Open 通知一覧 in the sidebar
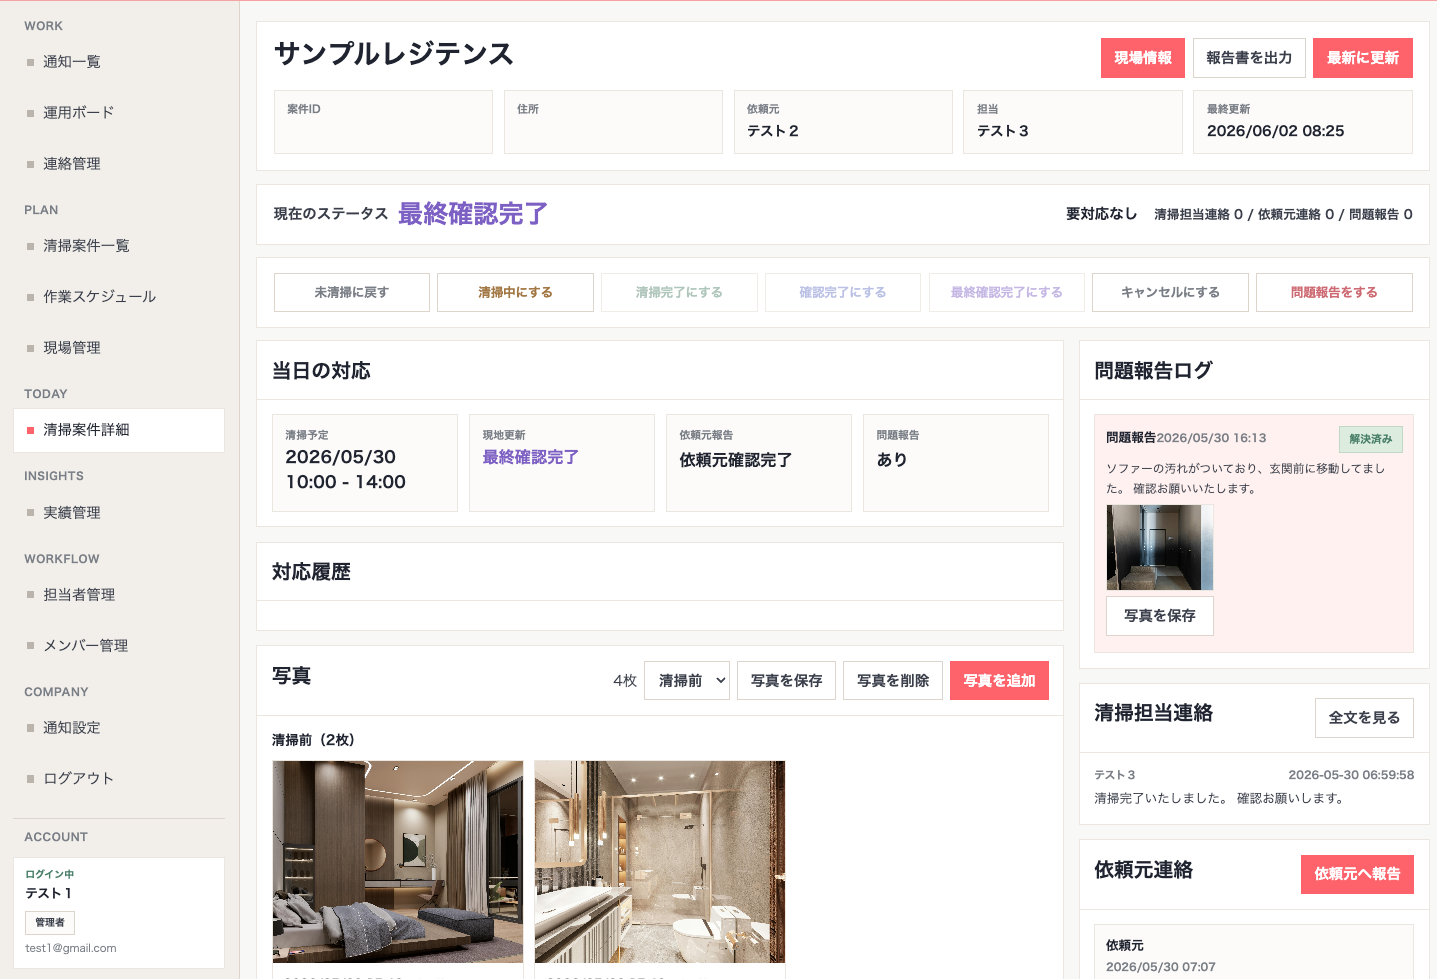Viewport: 1437px width, 979px height. [118, 62]
